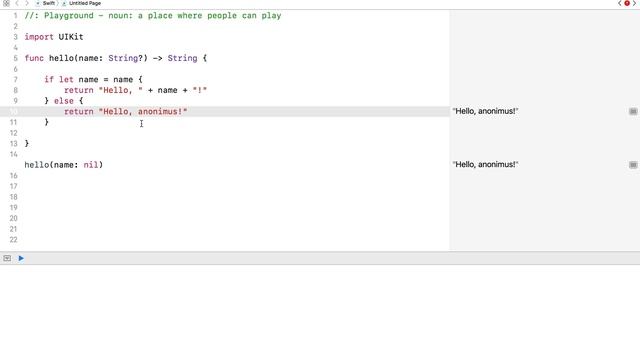Run the playground with the blue play button
Viewport: 640px width, 360px height.
point(21,258)
